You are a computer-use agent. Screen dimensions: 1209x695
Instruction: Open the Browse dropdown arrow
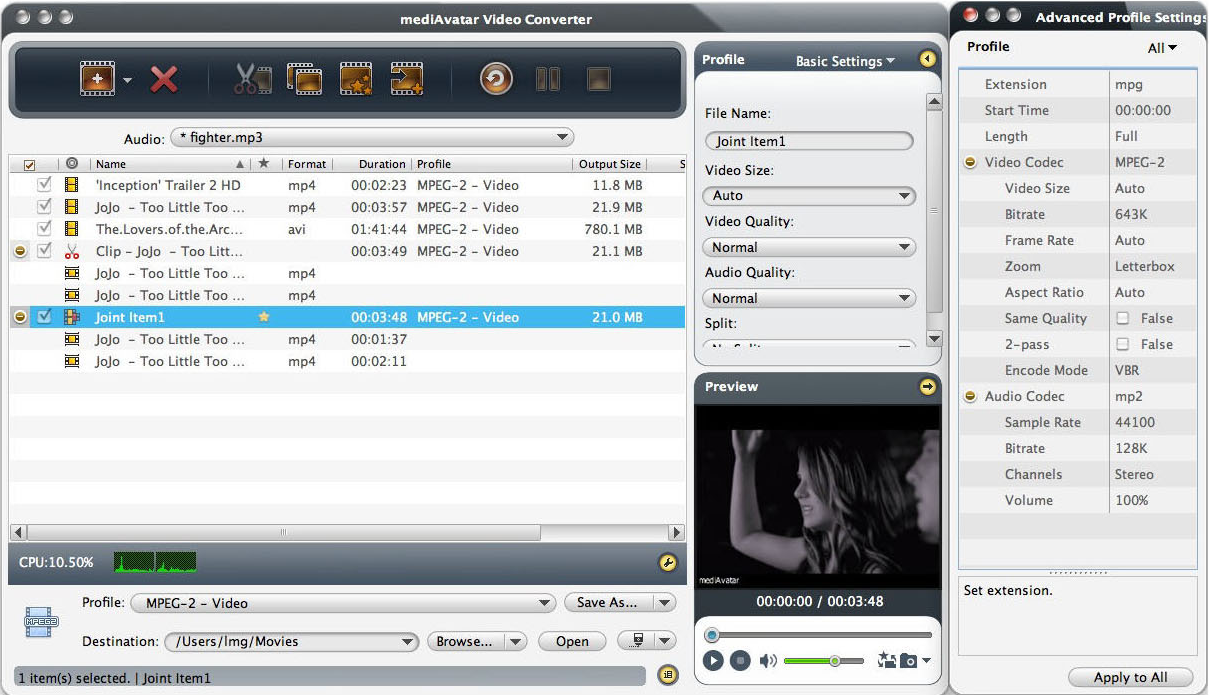click(516, 642)
